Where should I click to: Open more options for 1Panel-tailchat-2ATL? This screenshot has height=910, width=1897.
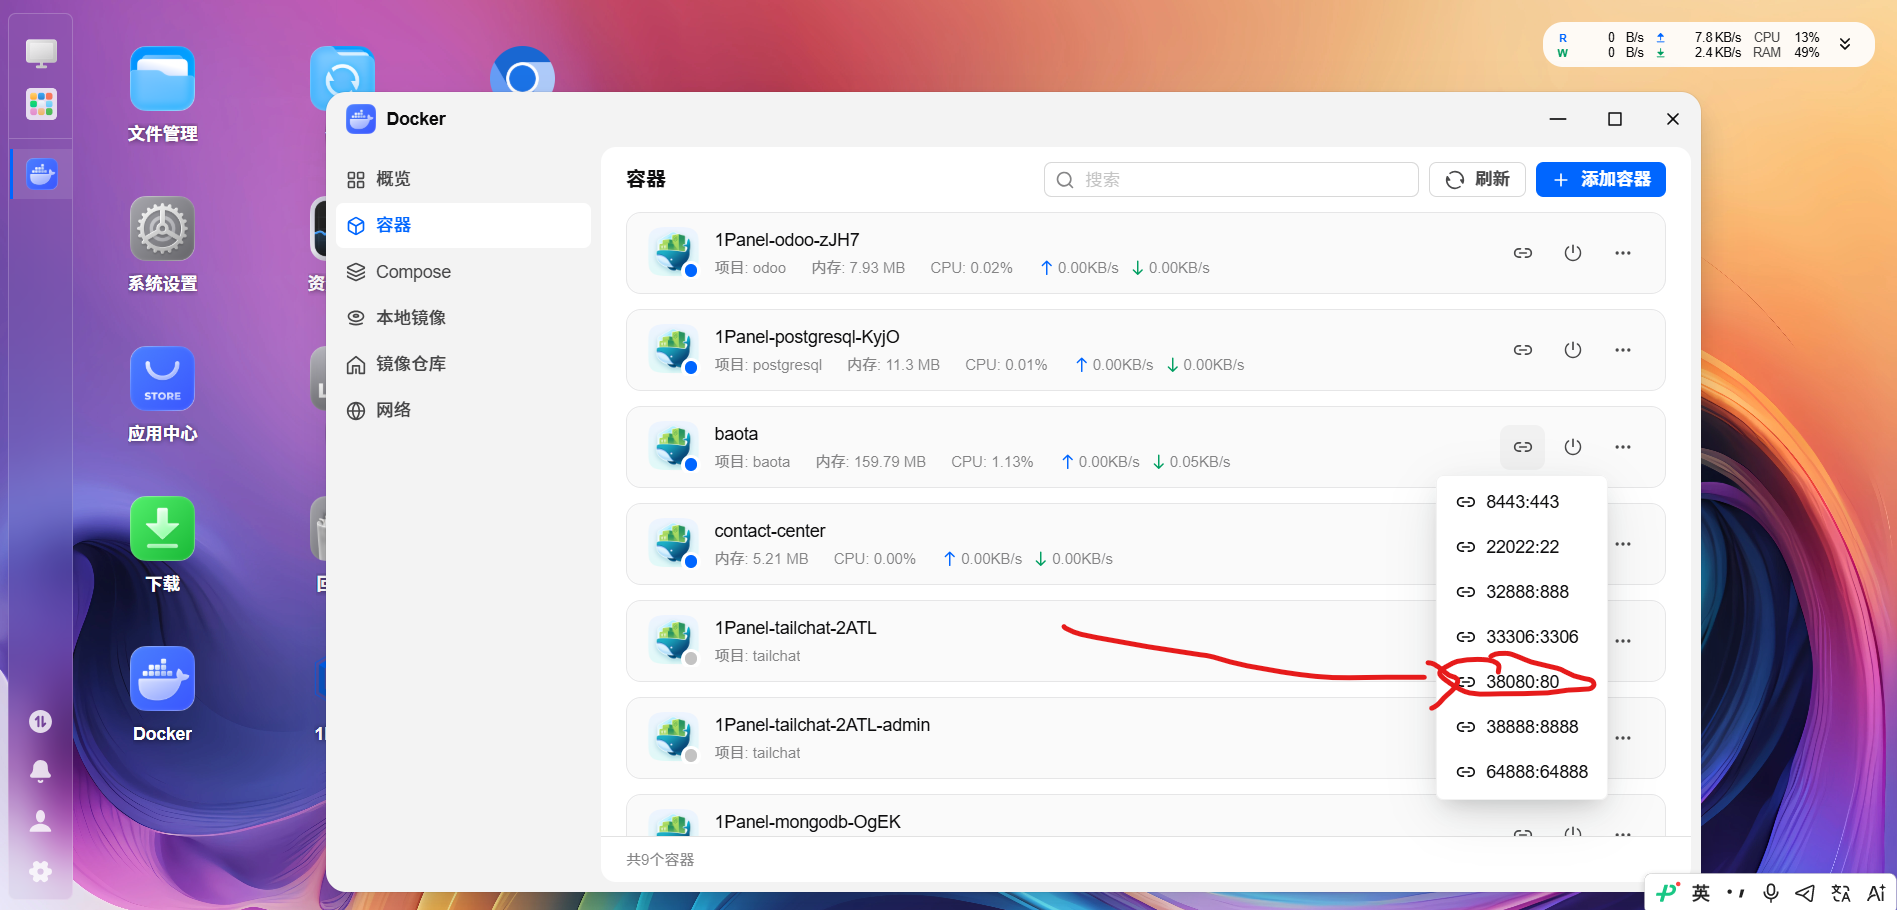click(1623, 641)
